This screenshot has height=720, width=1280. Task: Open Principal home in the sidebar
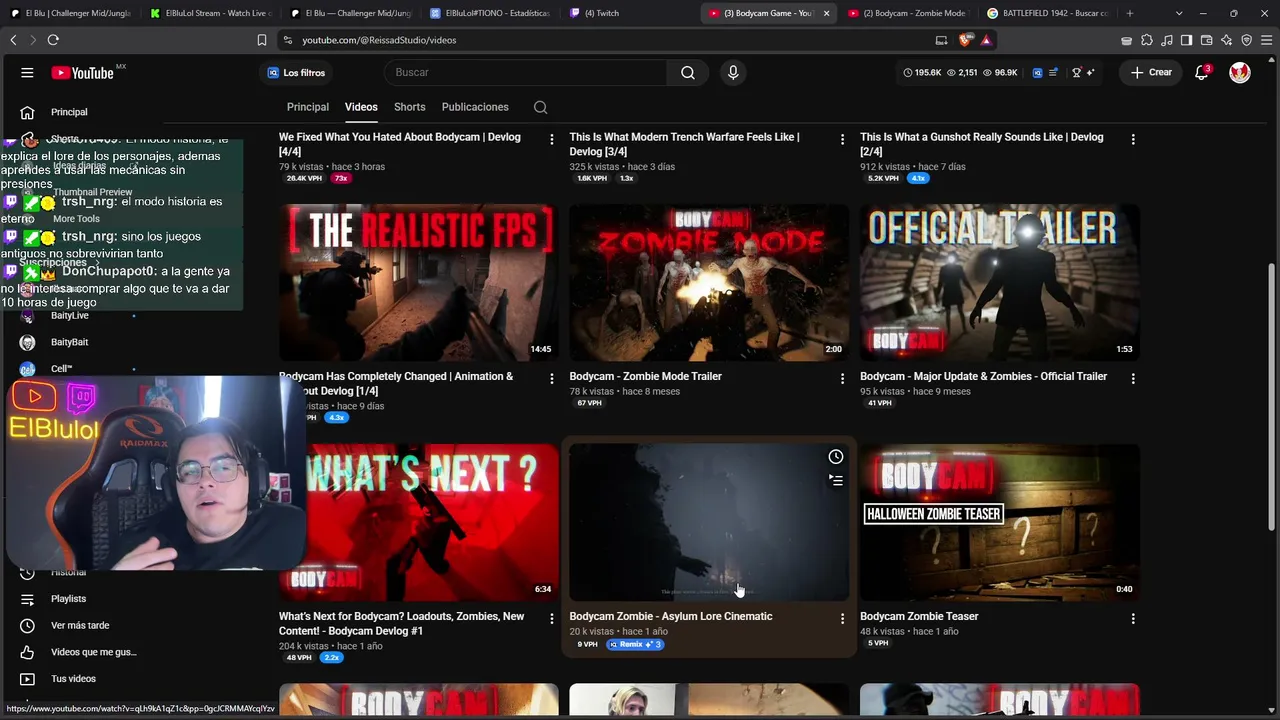coord(69,112)
